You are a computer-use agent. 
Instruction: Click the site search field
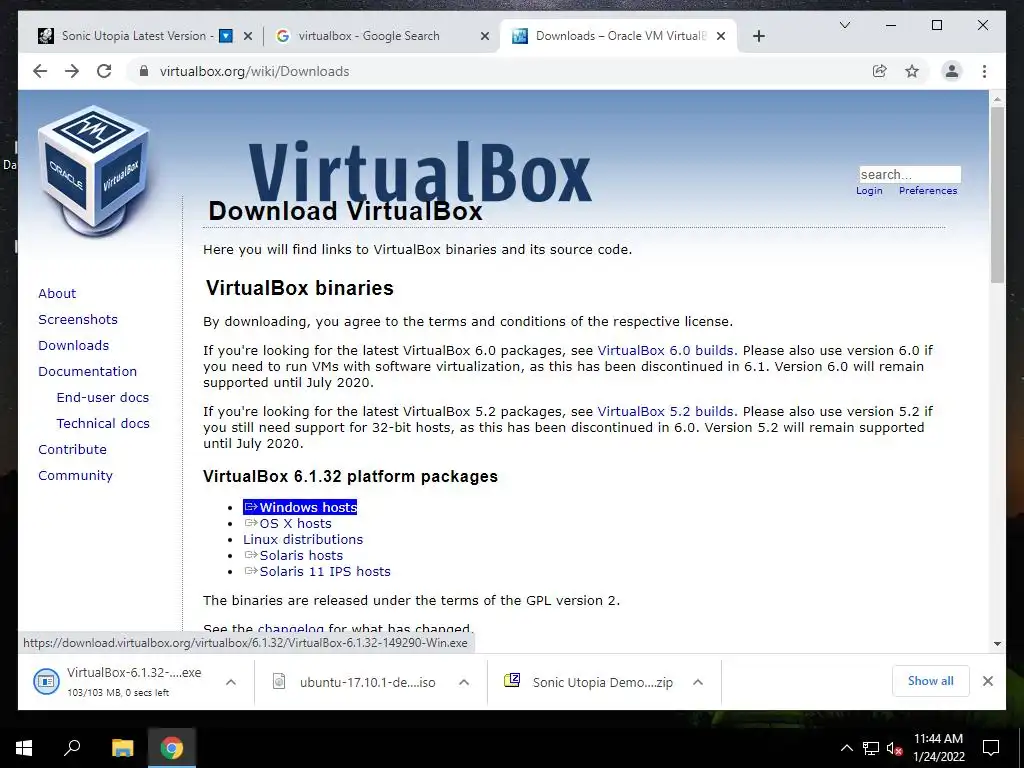point(910,174)
